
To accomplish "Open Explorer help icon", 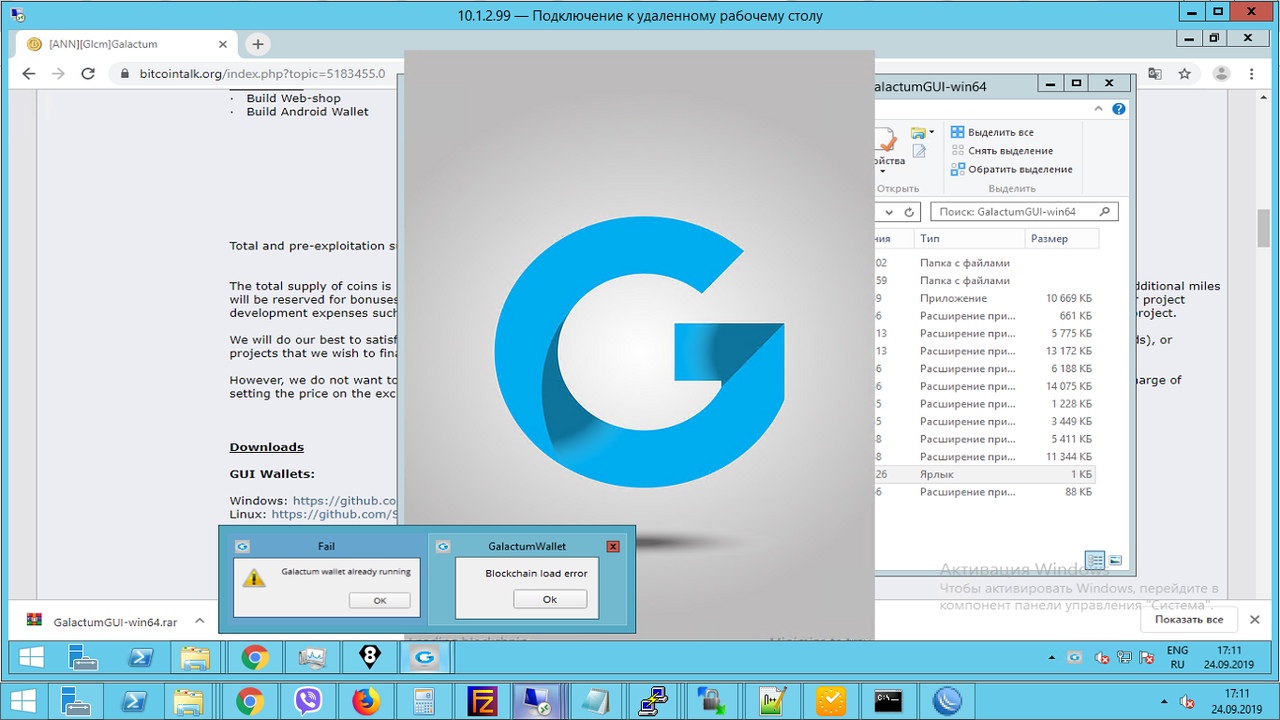I will (1119, 109).
